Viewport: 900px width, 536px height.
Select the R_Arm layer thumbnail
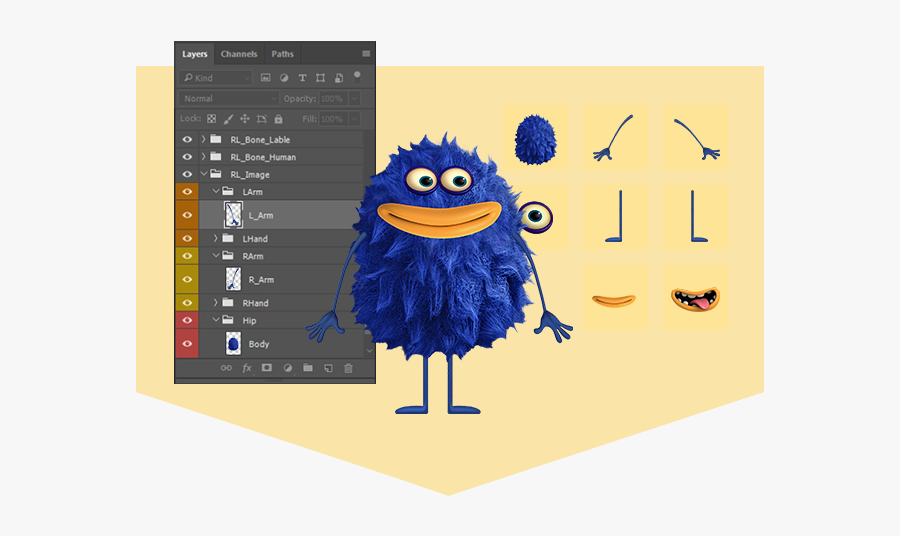[x=233, y=279]
